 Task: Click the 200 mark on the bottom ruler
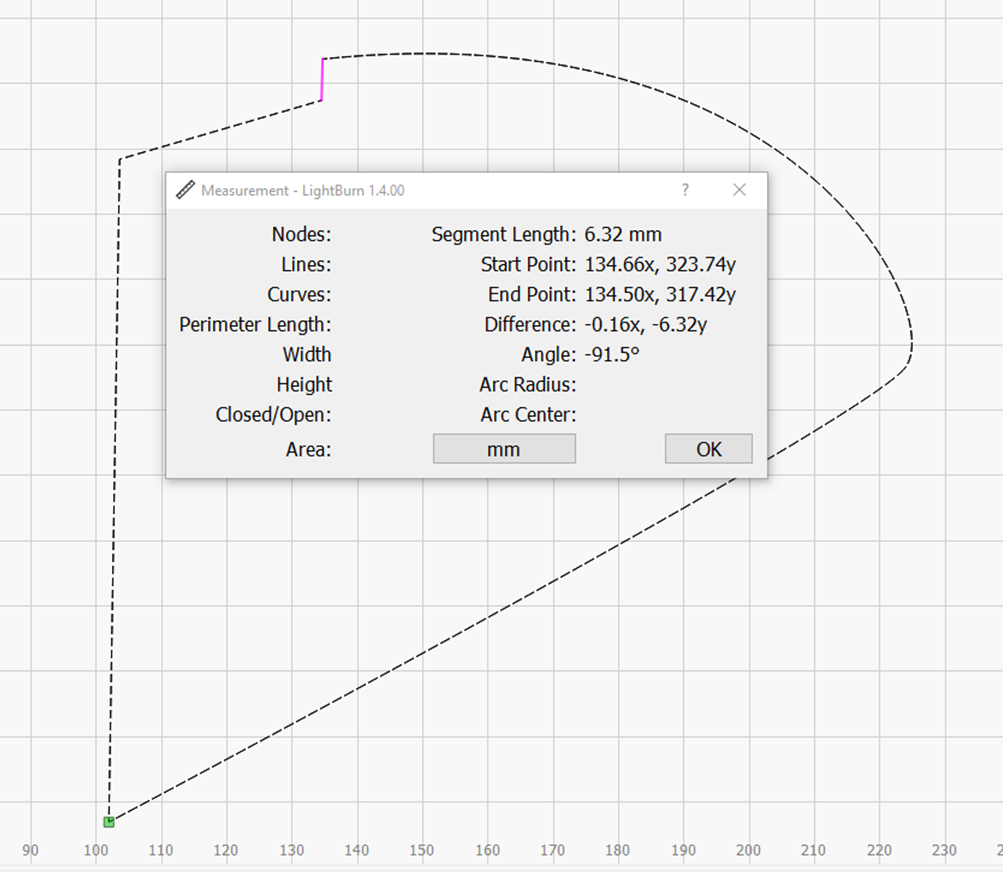(748, 851)
